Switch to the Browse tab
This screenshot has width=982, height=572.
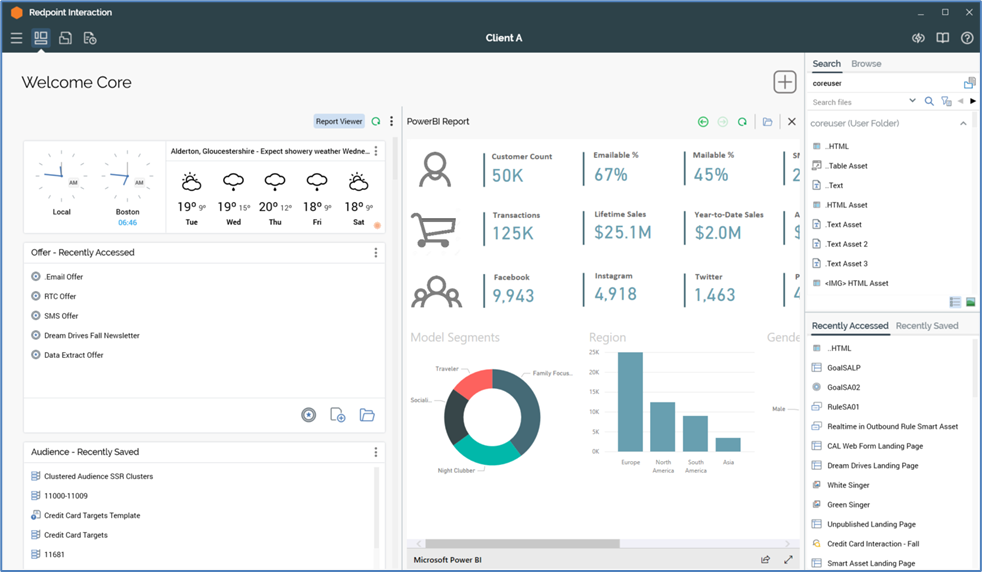click(x=866, y=64)
